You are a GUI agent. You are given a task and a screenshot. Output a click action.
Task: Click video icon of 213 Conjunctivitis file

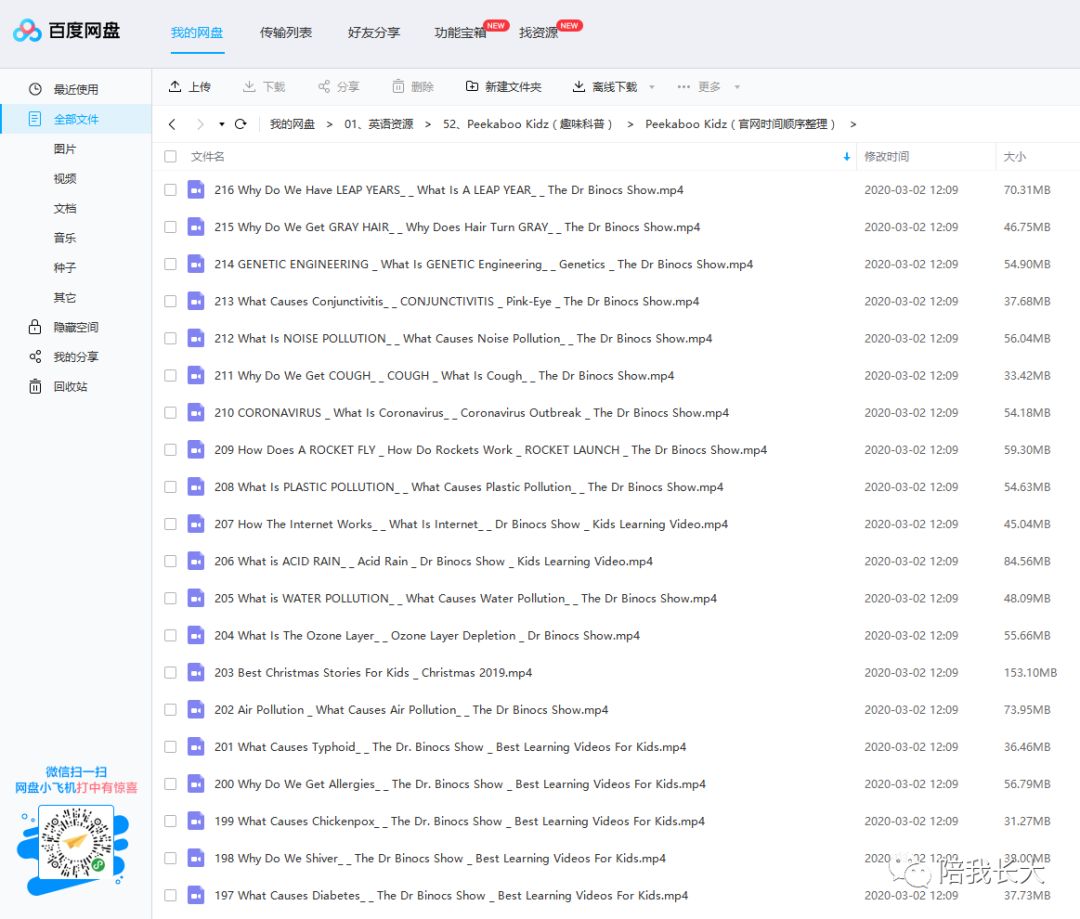point(196,301)
